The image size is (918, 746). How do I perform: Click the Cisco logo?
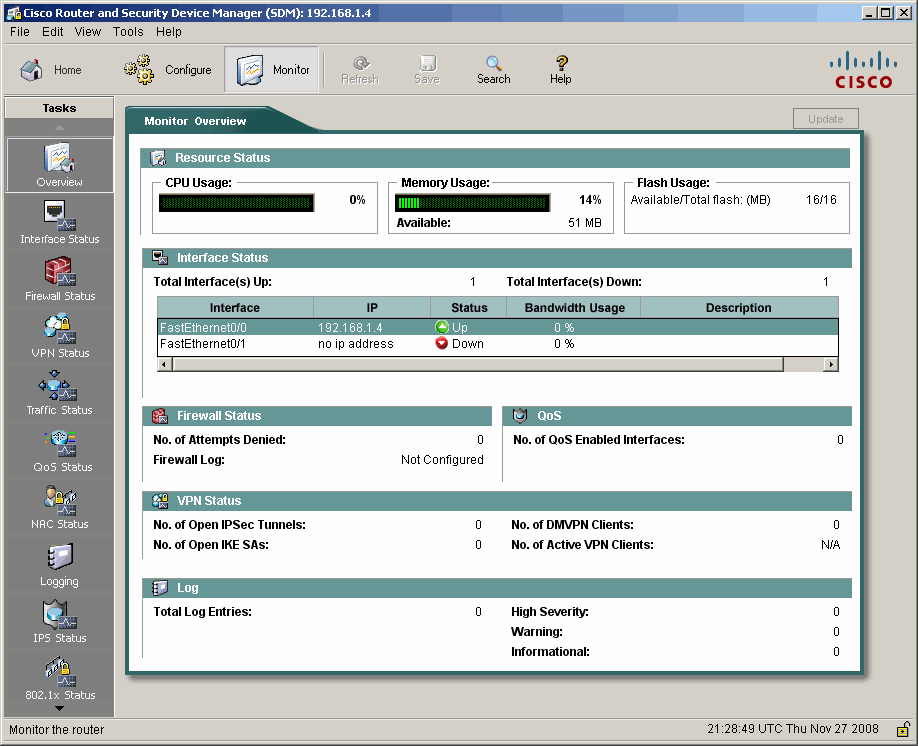[864, 70]
